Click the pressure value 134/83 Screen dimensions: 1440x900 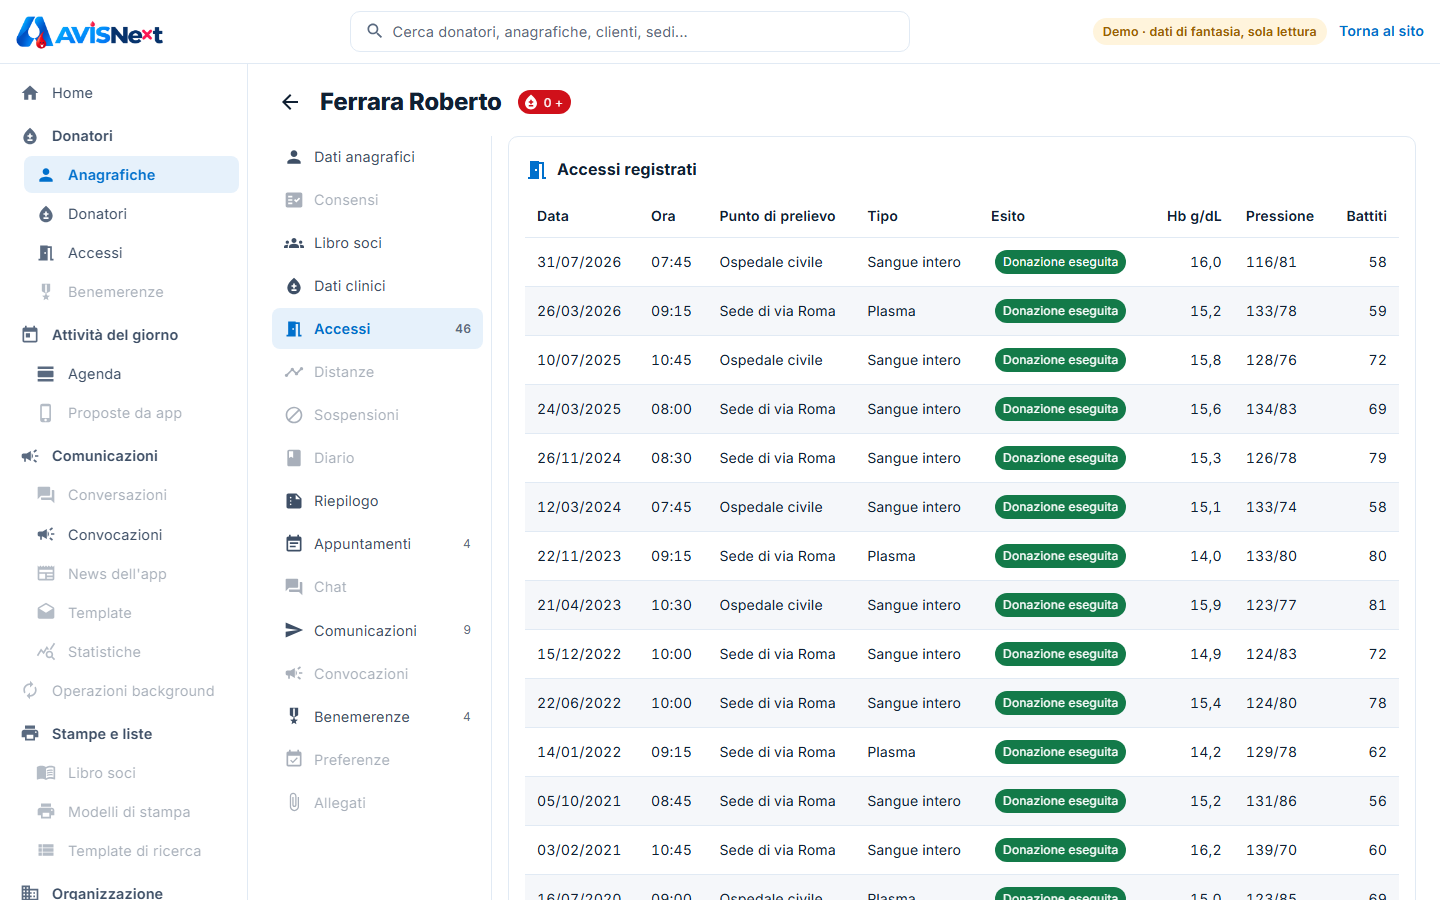point(1271,409)
